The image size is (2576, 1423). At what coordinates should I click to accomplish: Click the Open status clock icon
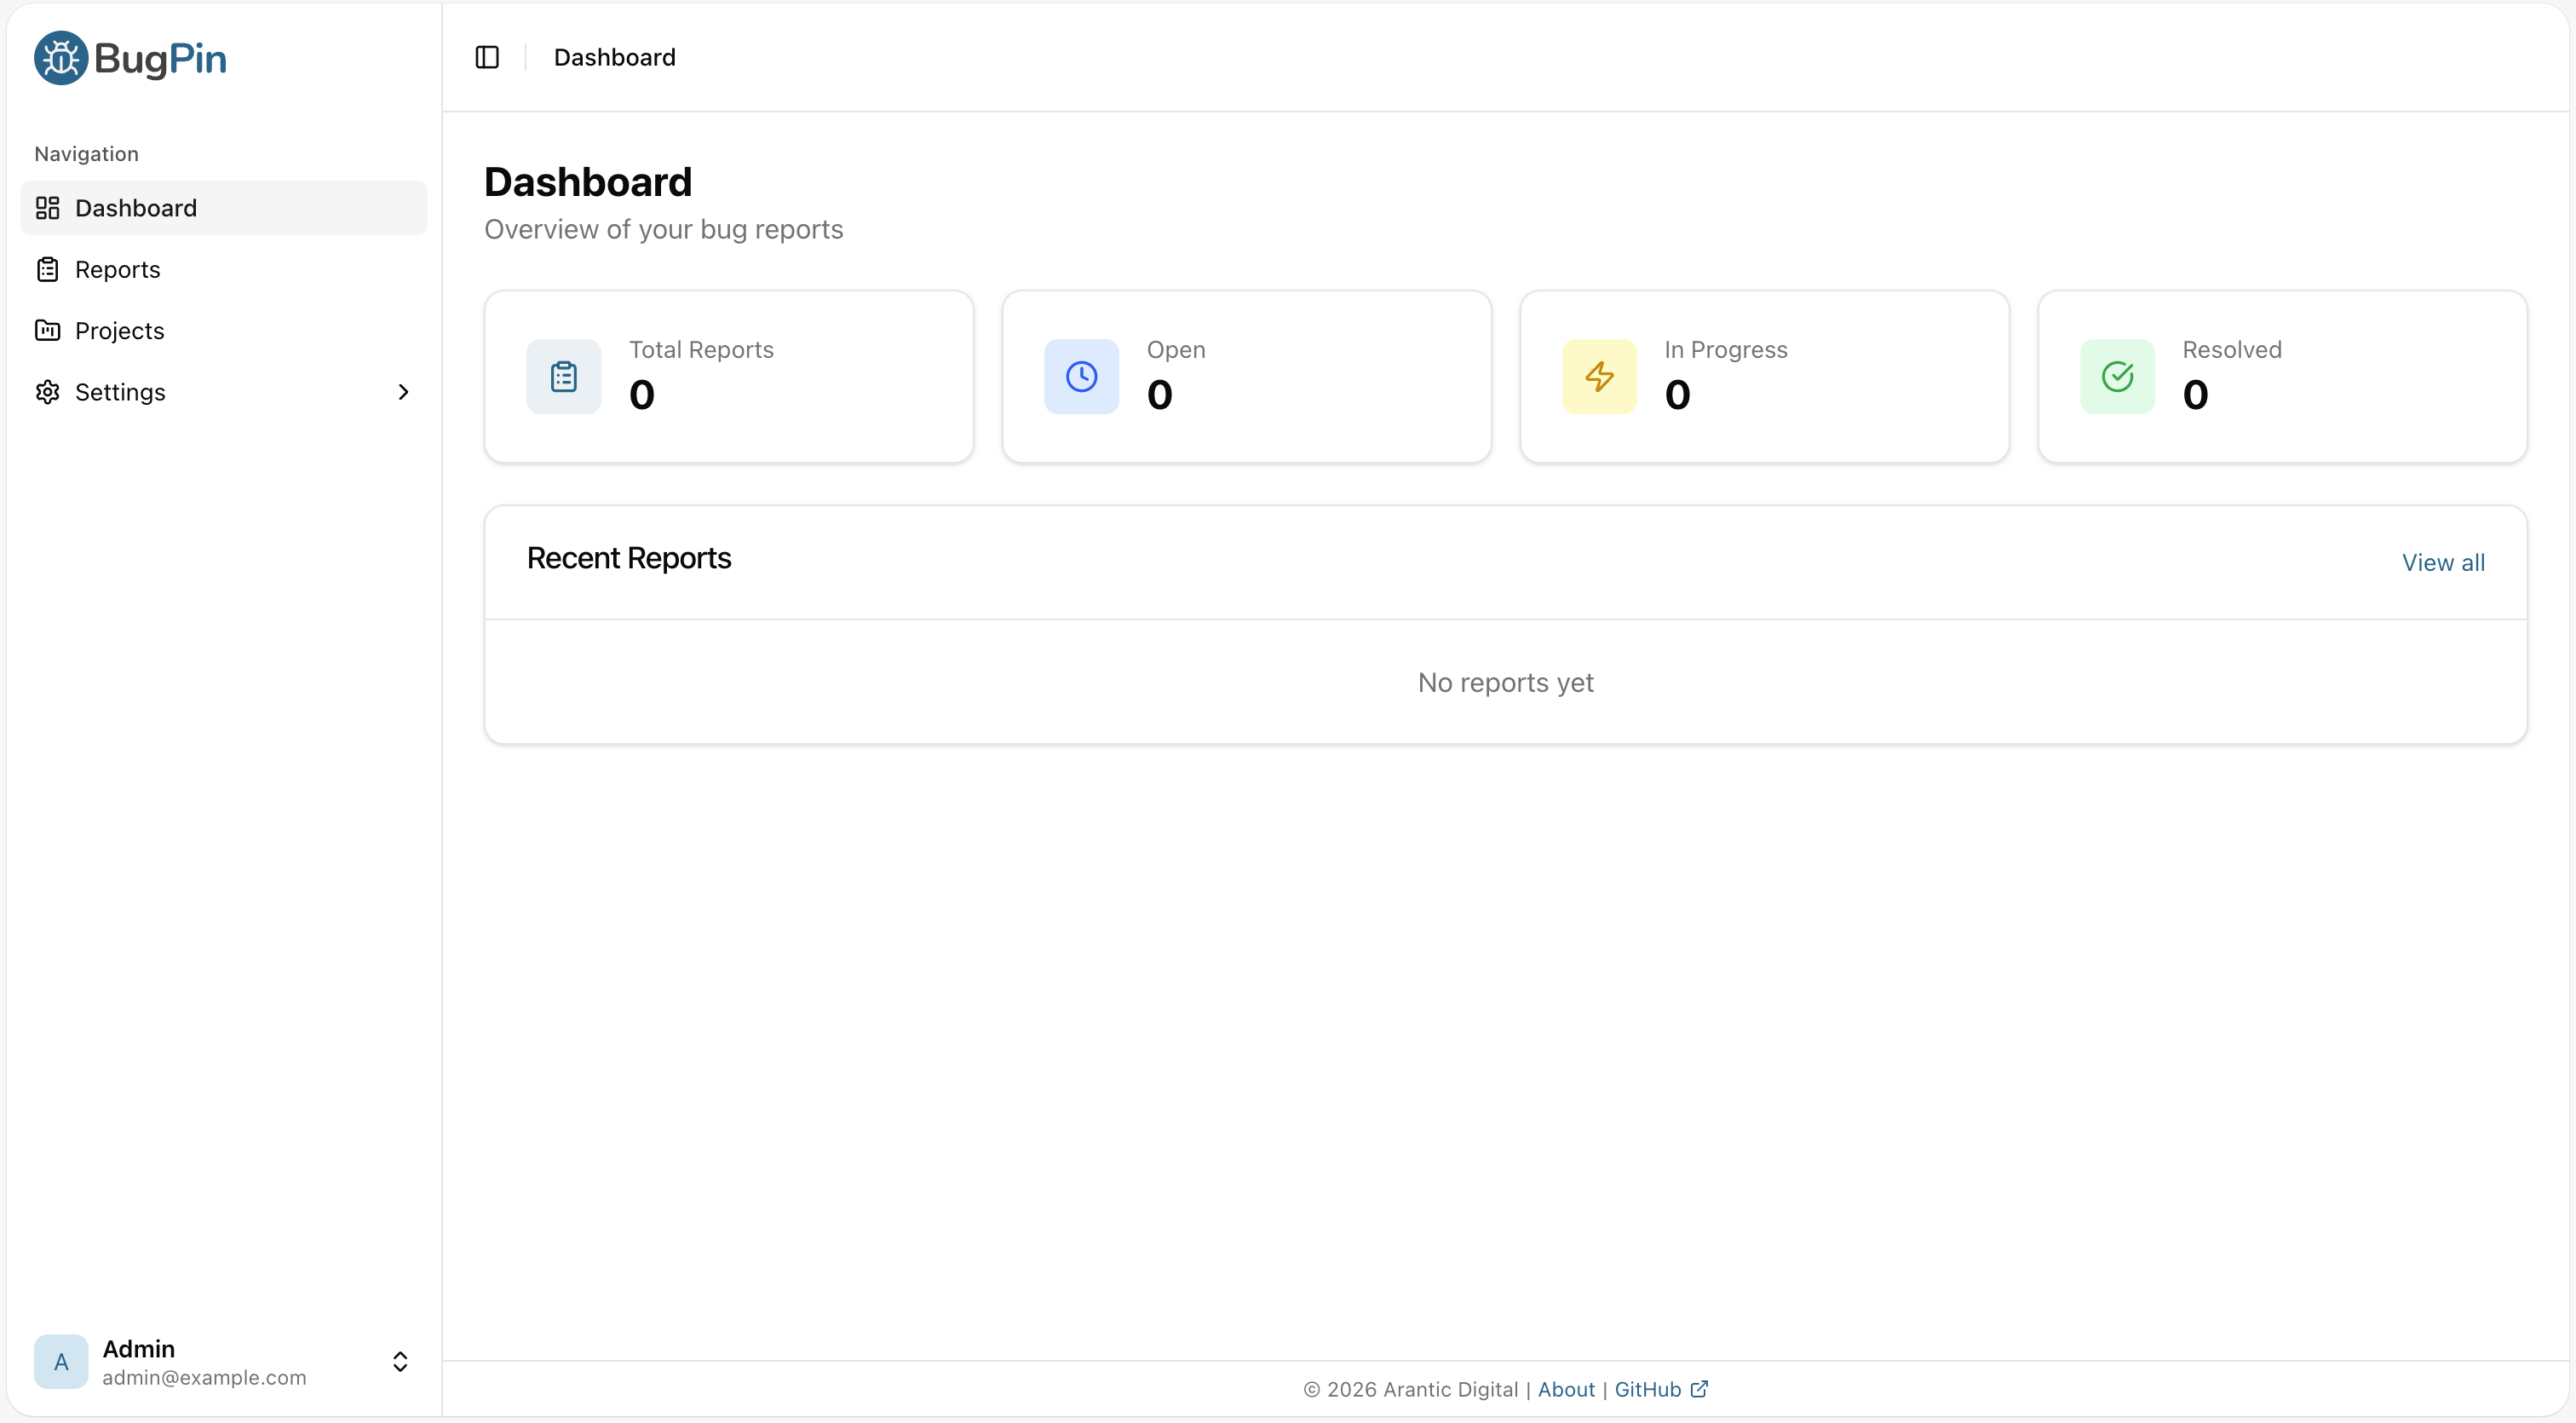(x=1081, y=376)
